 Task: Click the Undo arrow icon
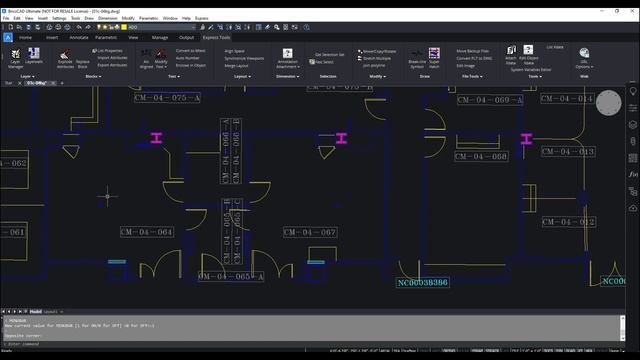pos(79,27)
